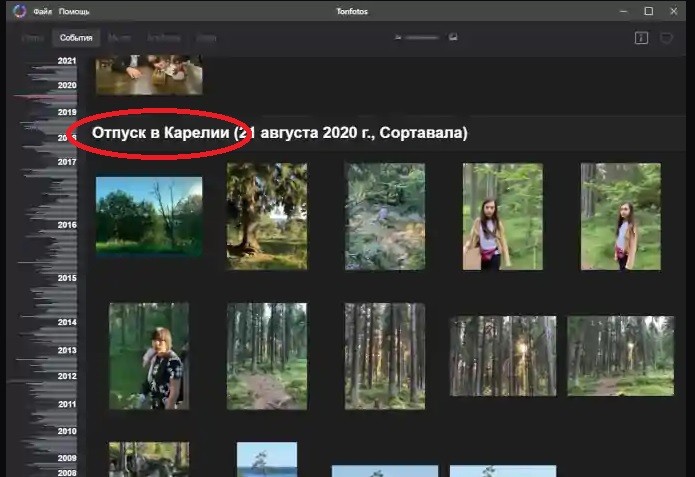Open the info panel icon in toolbar

[x=641, y=38]
